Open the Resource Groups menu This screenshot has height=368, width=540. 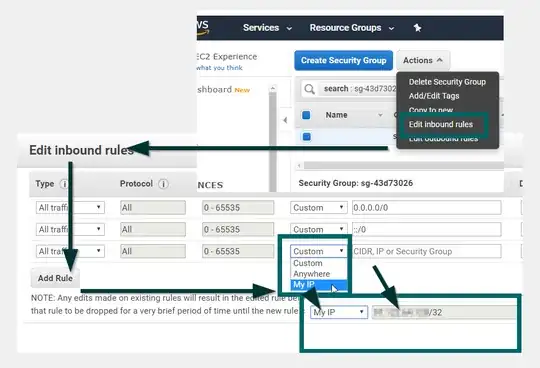click(352, 28)
